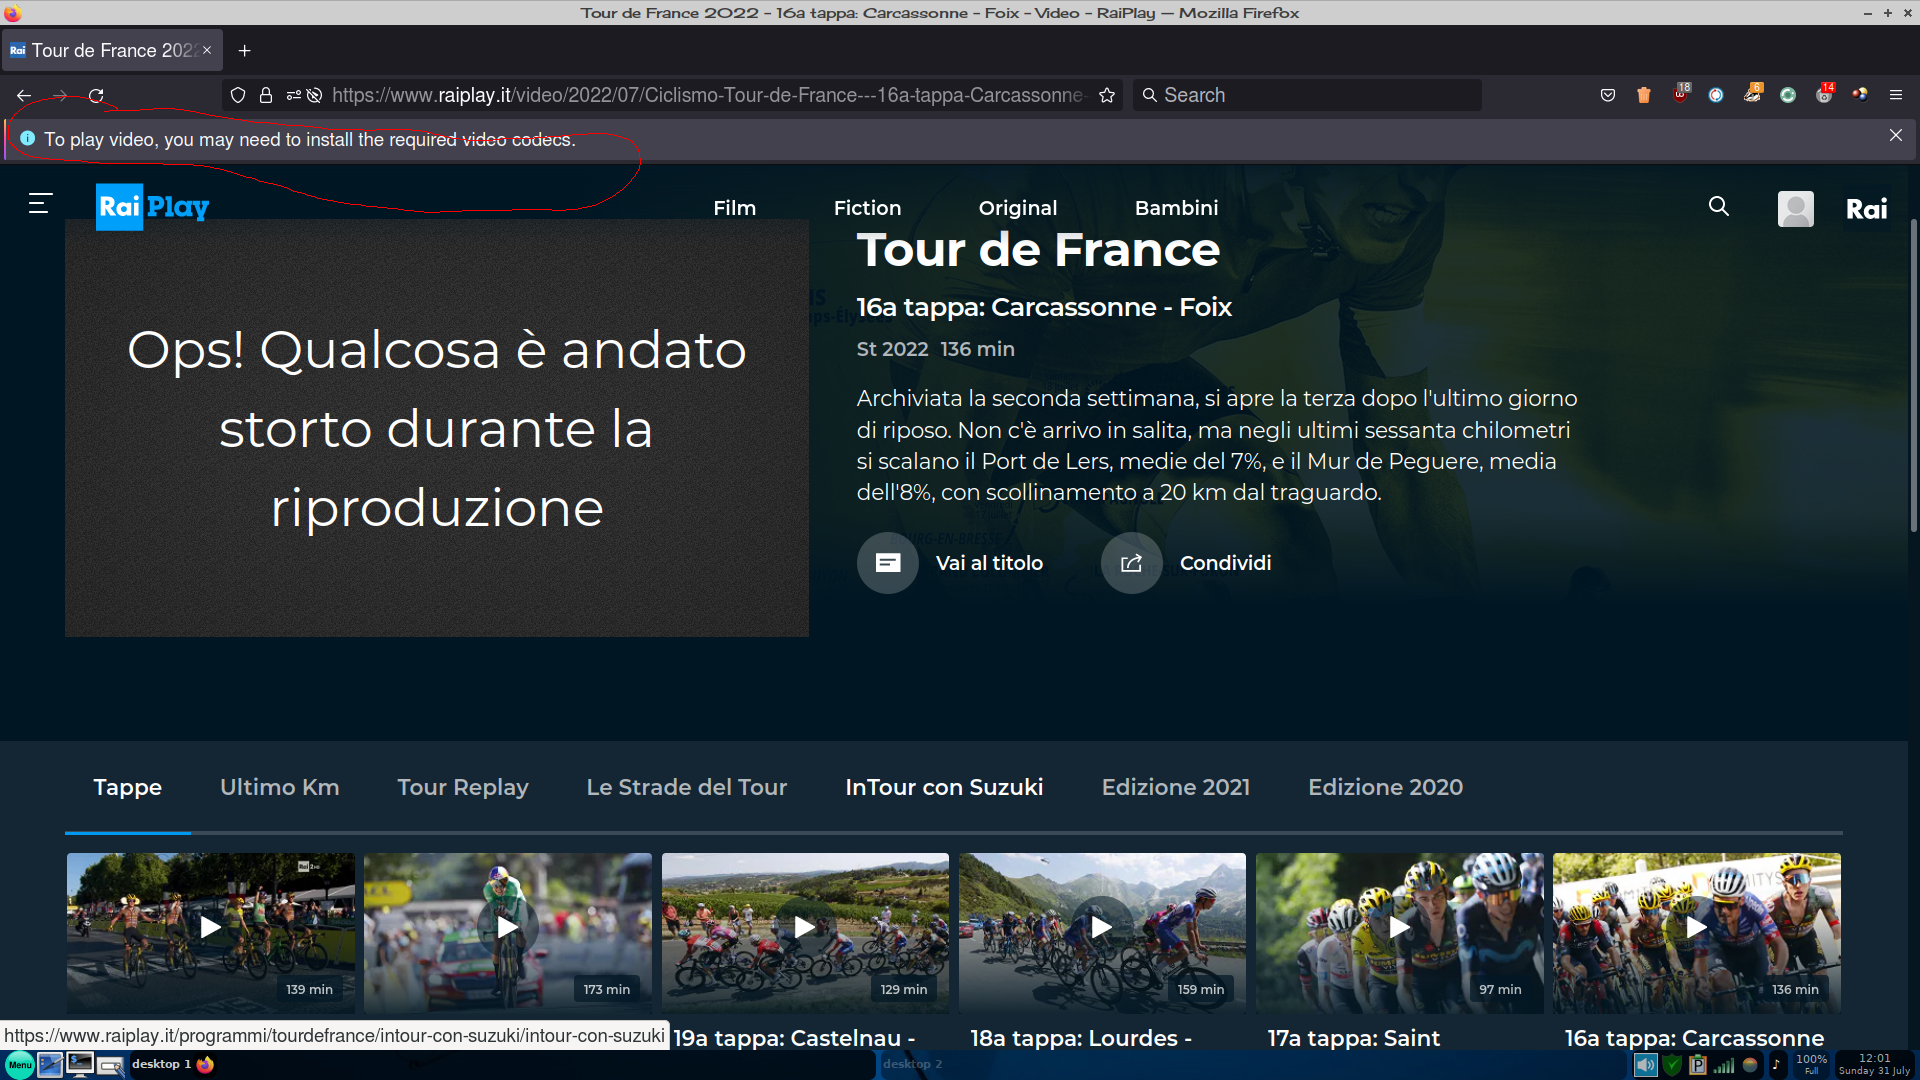Screen dimensions: 1920x1080
Task: Open the Firefox application menu
Action: click(1895, 95)
